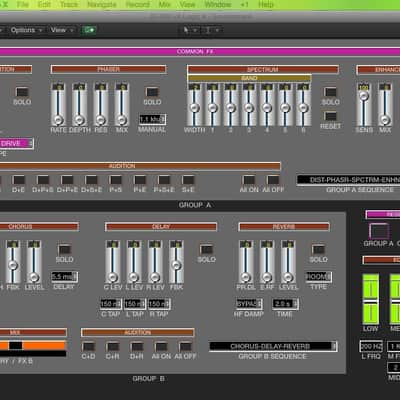Enable the P+S+E audition button
400x400 pixels.
164,180
